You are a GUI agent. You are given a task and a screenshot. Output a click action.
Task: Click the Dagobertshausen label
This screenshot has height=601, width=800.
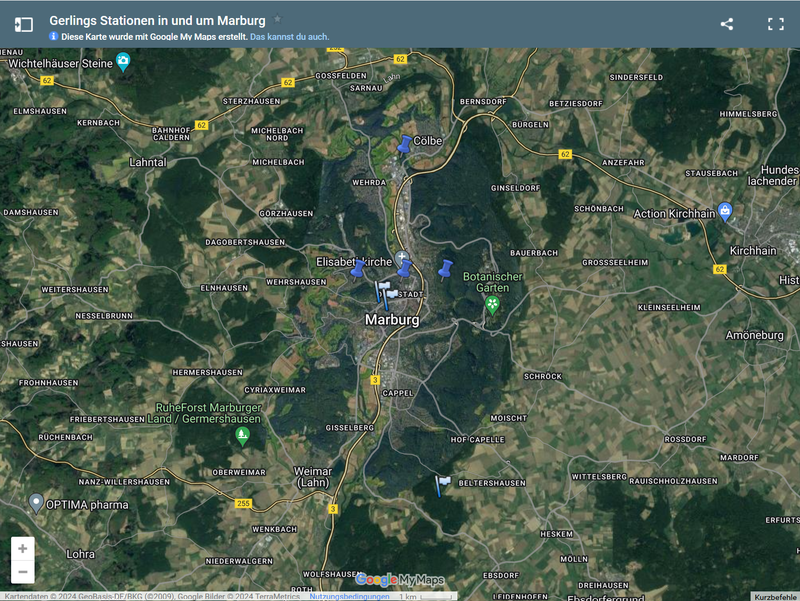click(245, 242)
